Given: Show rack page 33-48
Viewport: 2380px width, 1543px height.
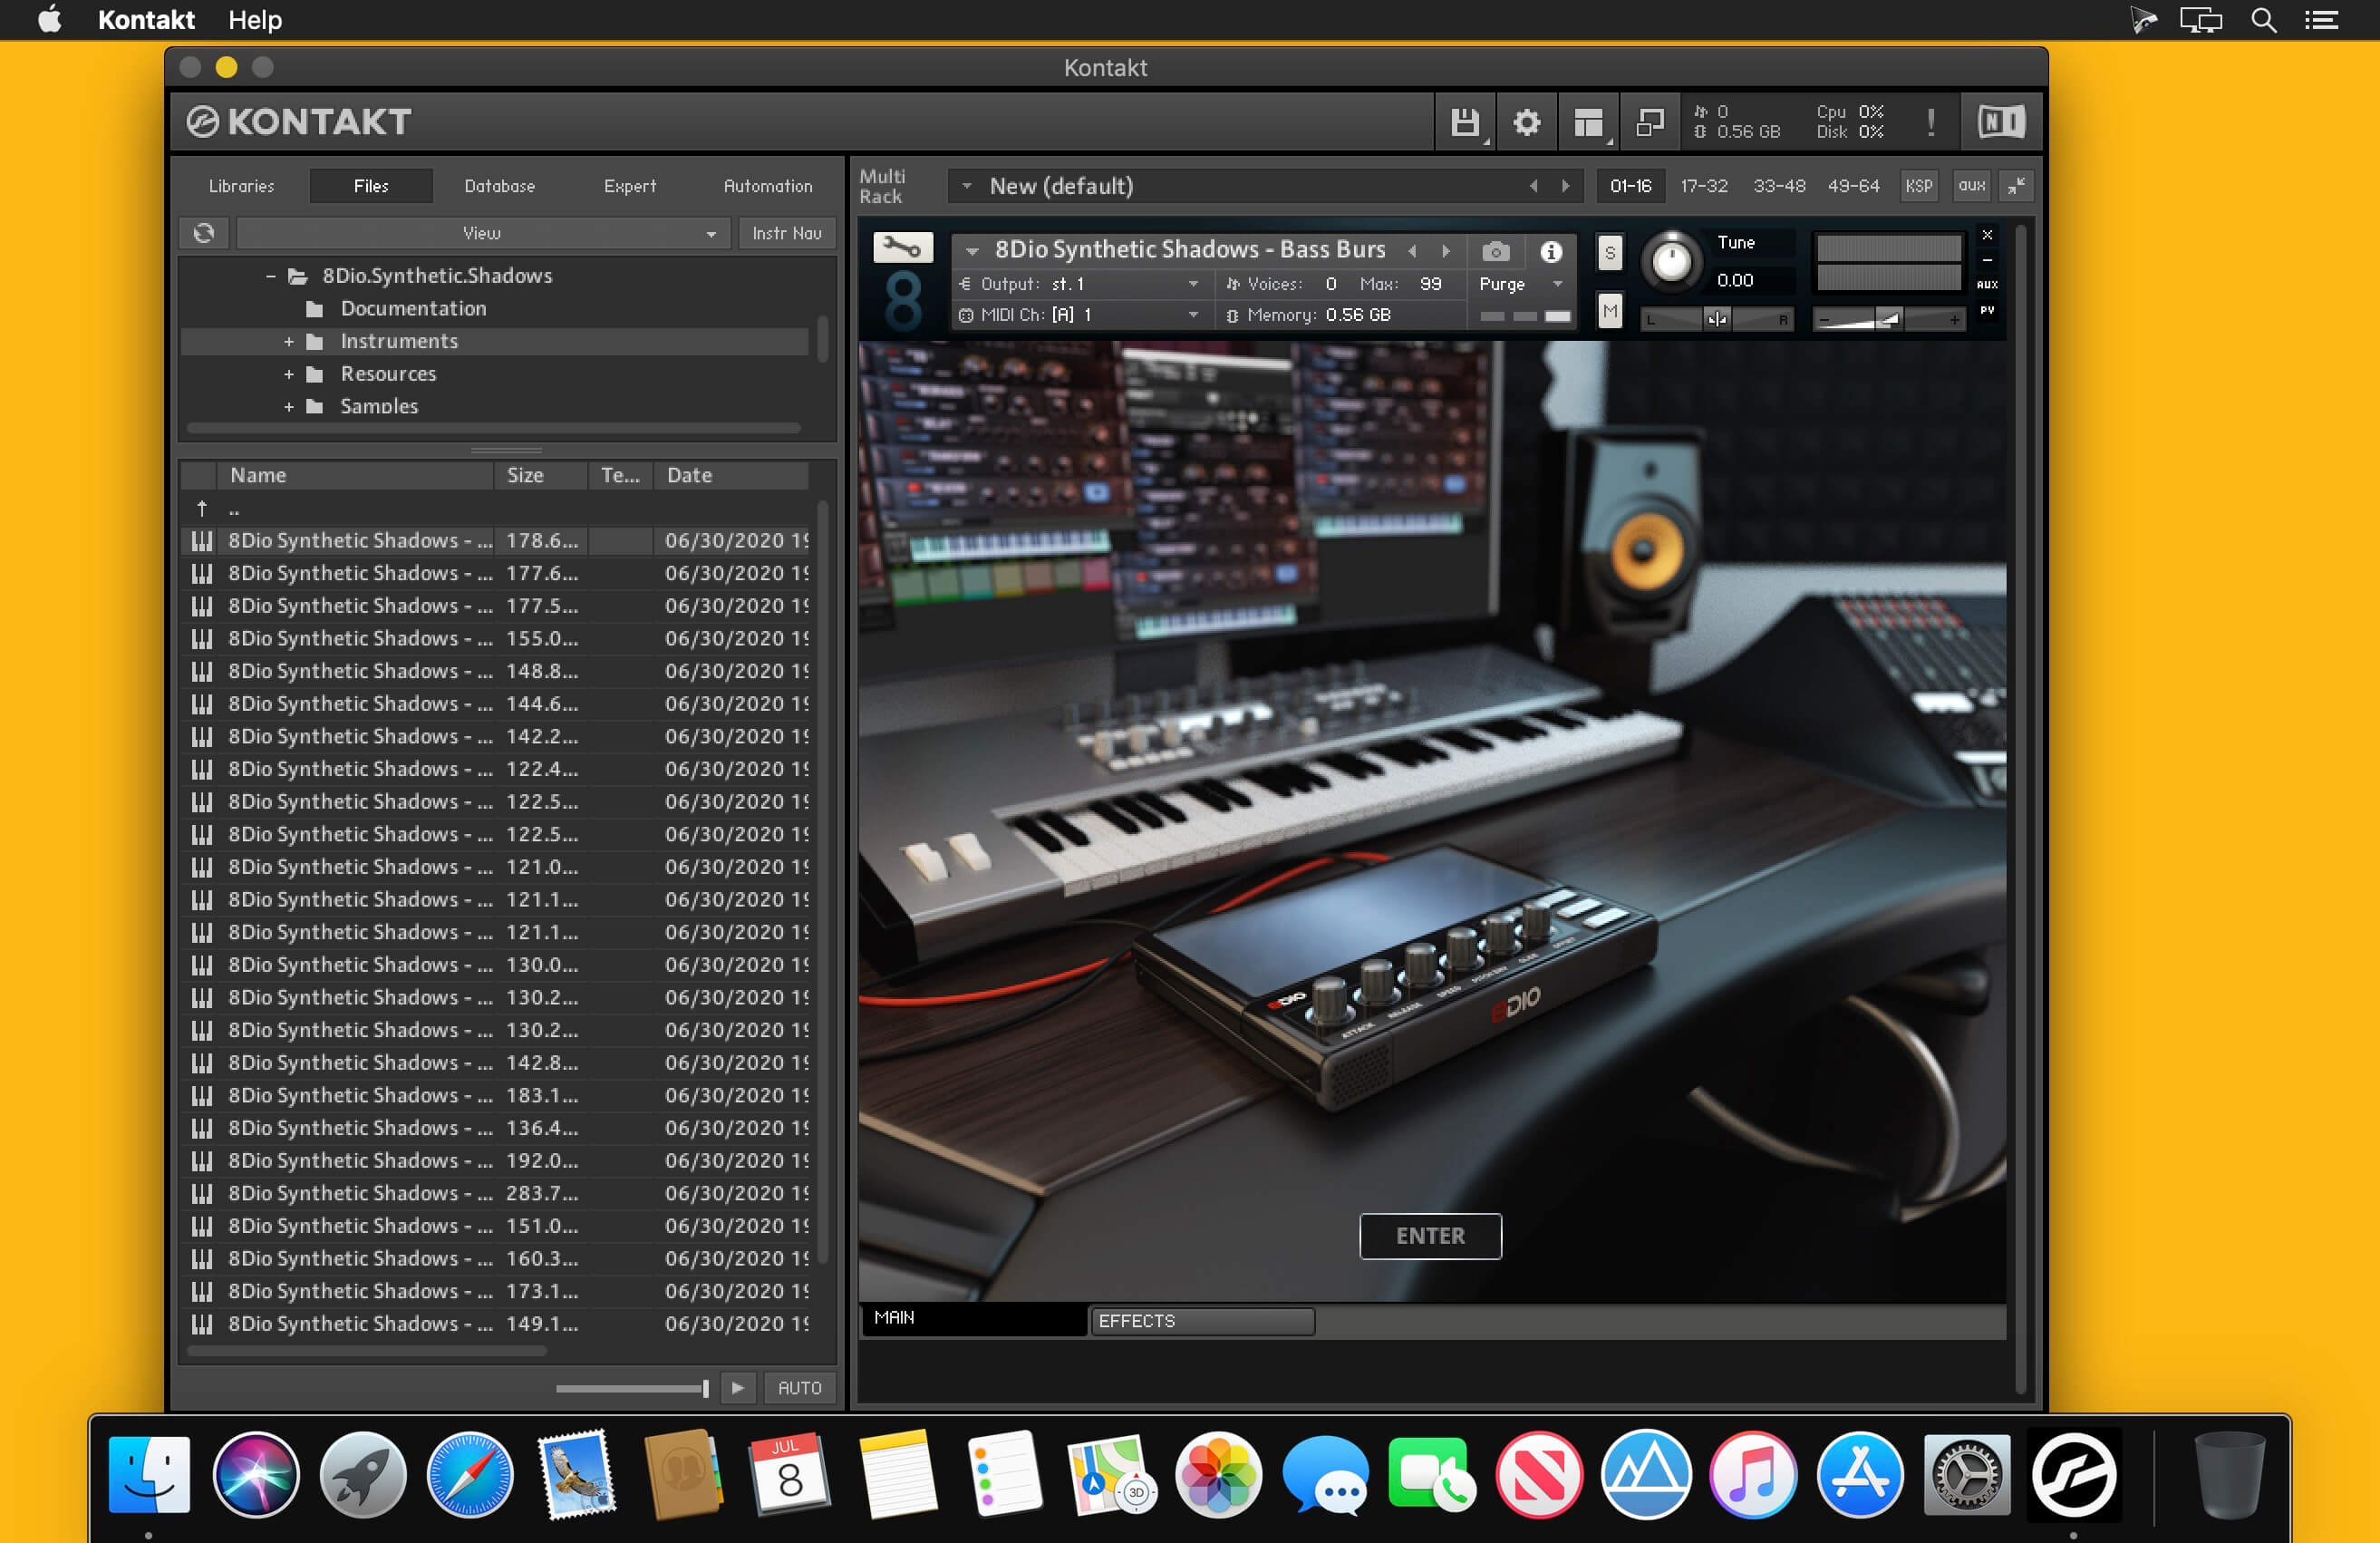Looking at the screenshot, I should [1779, 186].
